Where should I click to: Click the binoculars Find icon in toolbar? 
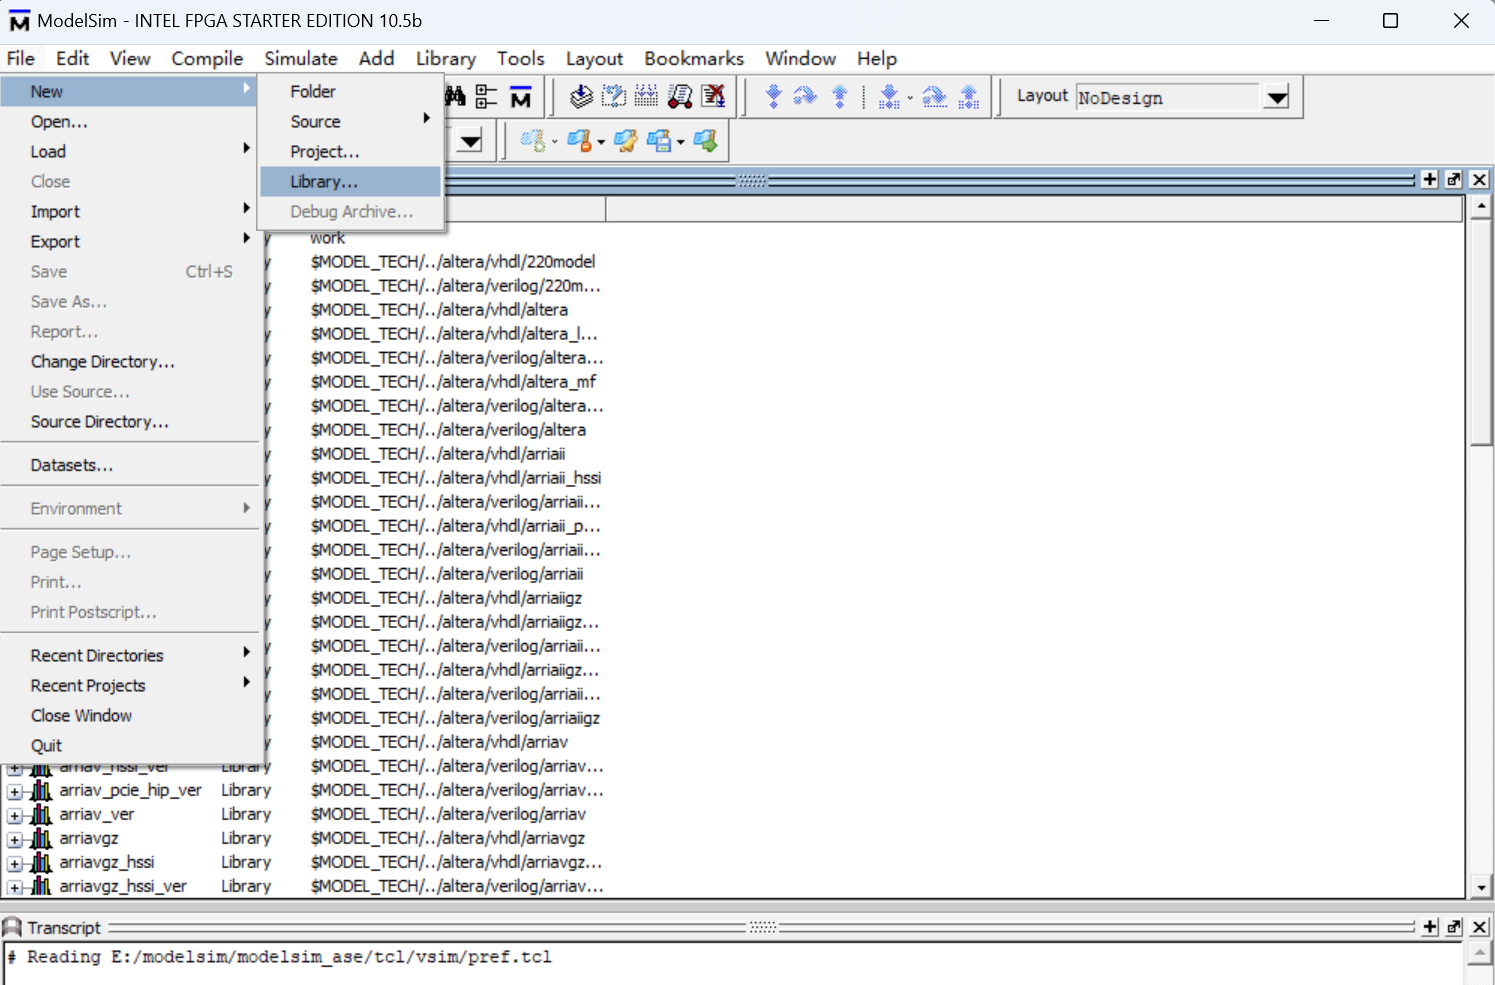click(455, 96)
